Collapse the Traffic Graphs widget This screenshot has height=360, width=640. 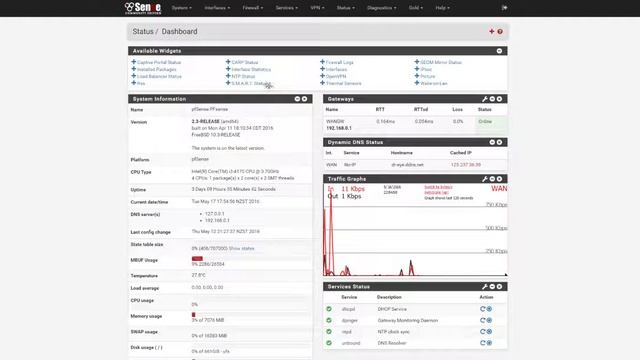[492, 179]
